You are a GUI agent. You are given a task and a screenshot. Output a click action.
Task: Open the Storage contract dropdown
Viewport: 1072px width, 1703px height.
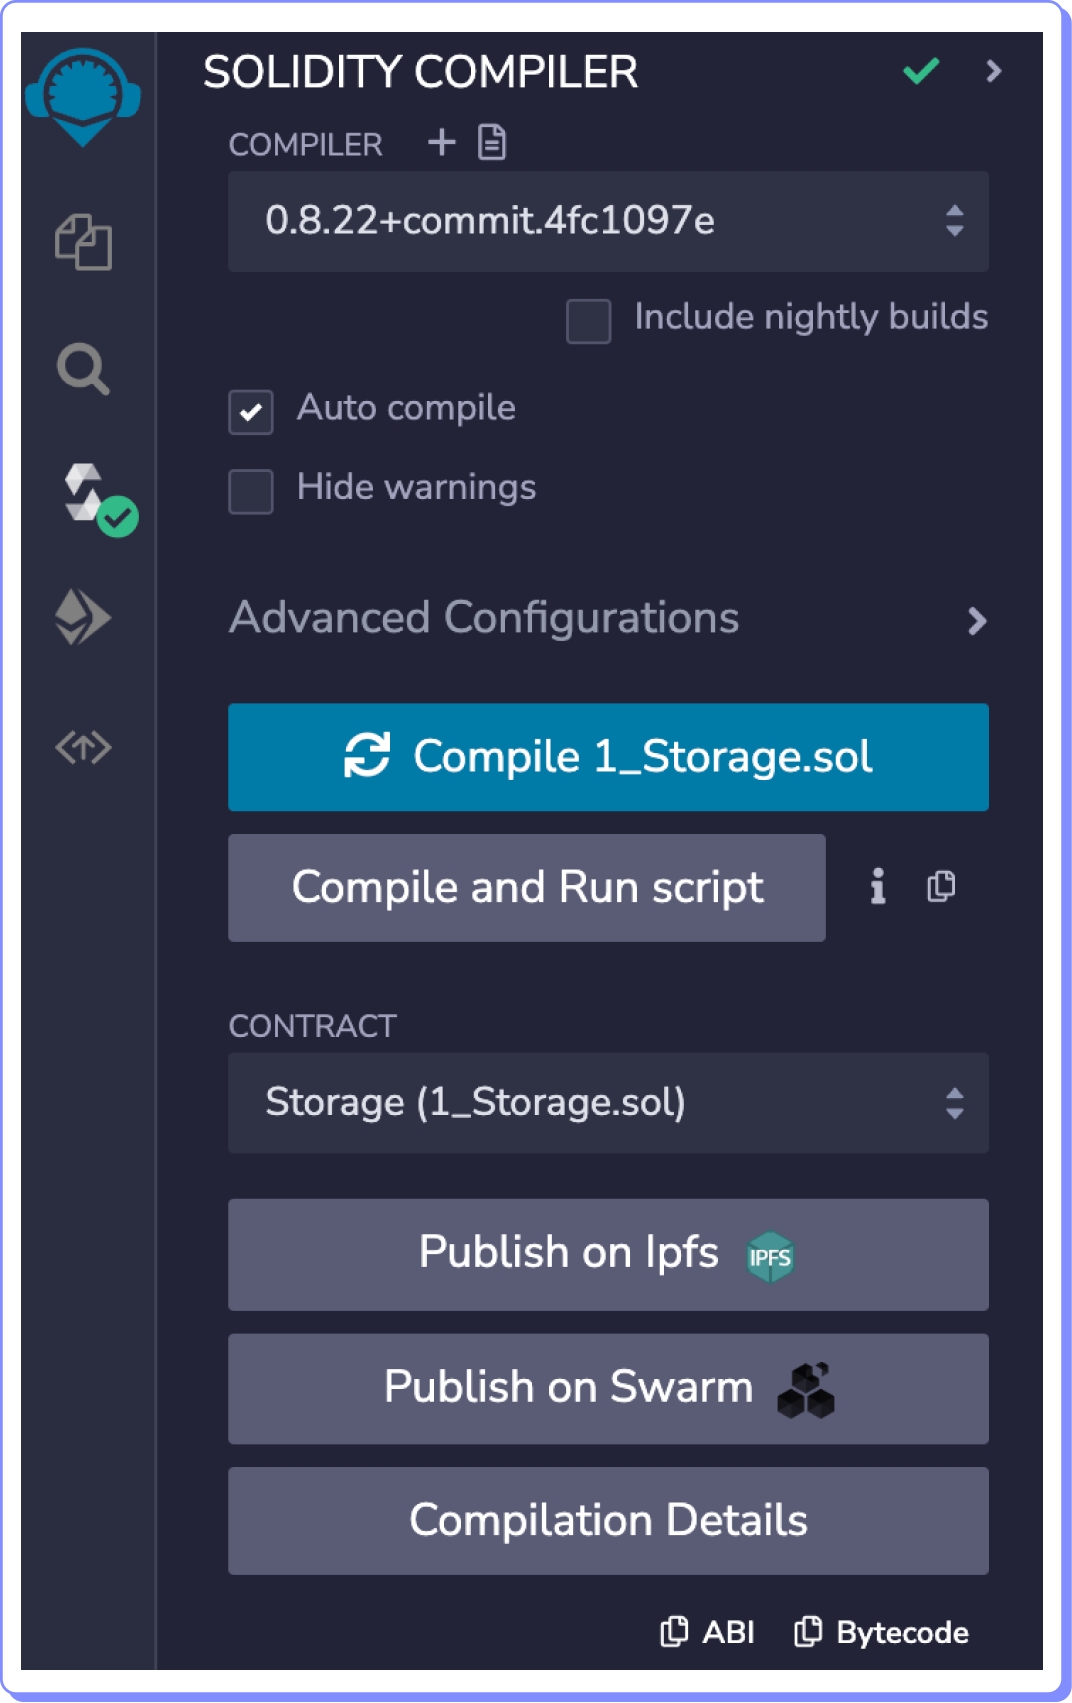[608, 1102]
